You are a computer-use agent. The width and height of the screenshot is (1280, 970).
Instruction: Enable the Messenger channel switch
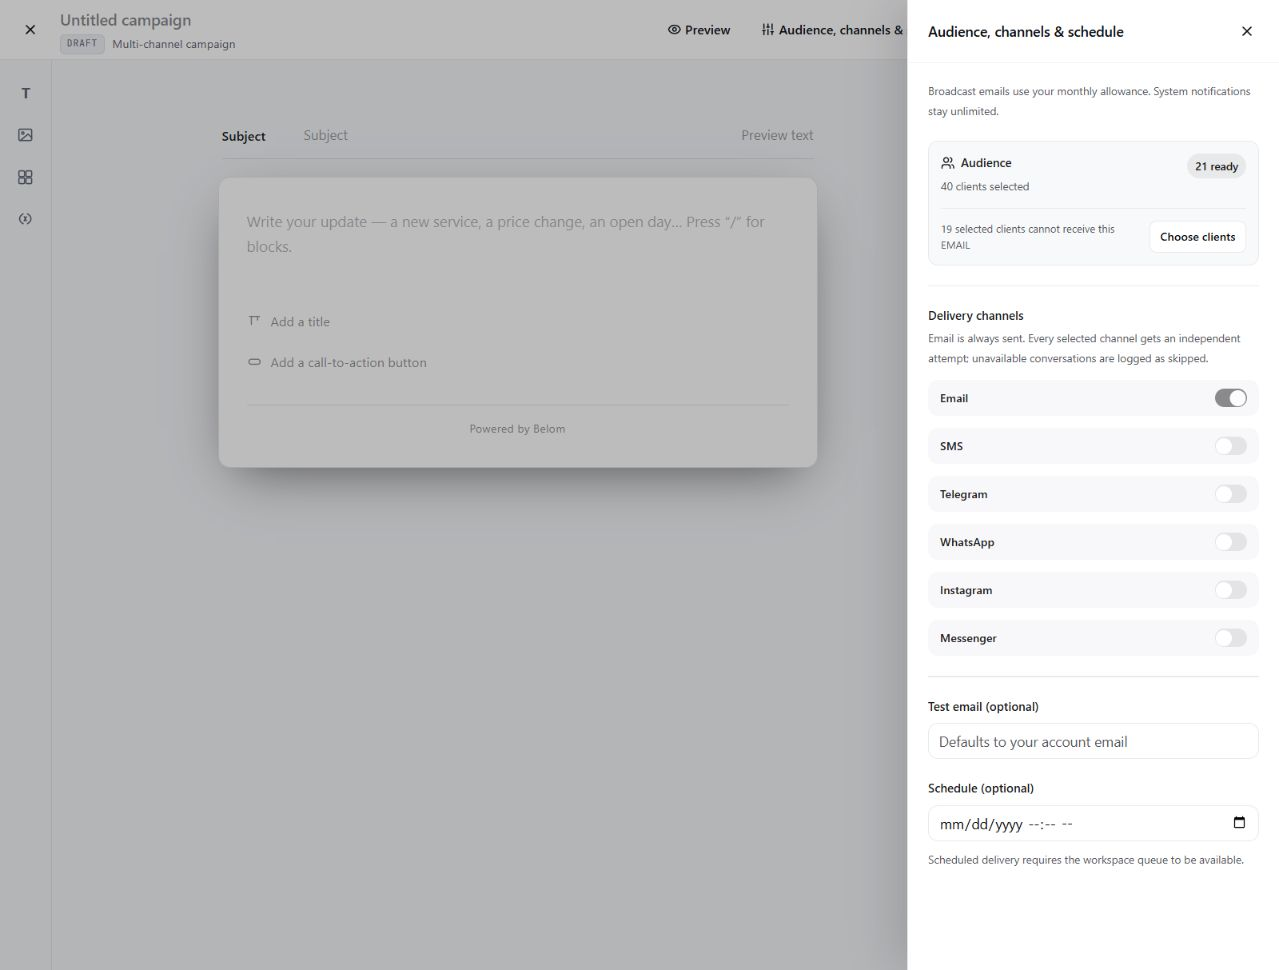(x=1231, y=638)
